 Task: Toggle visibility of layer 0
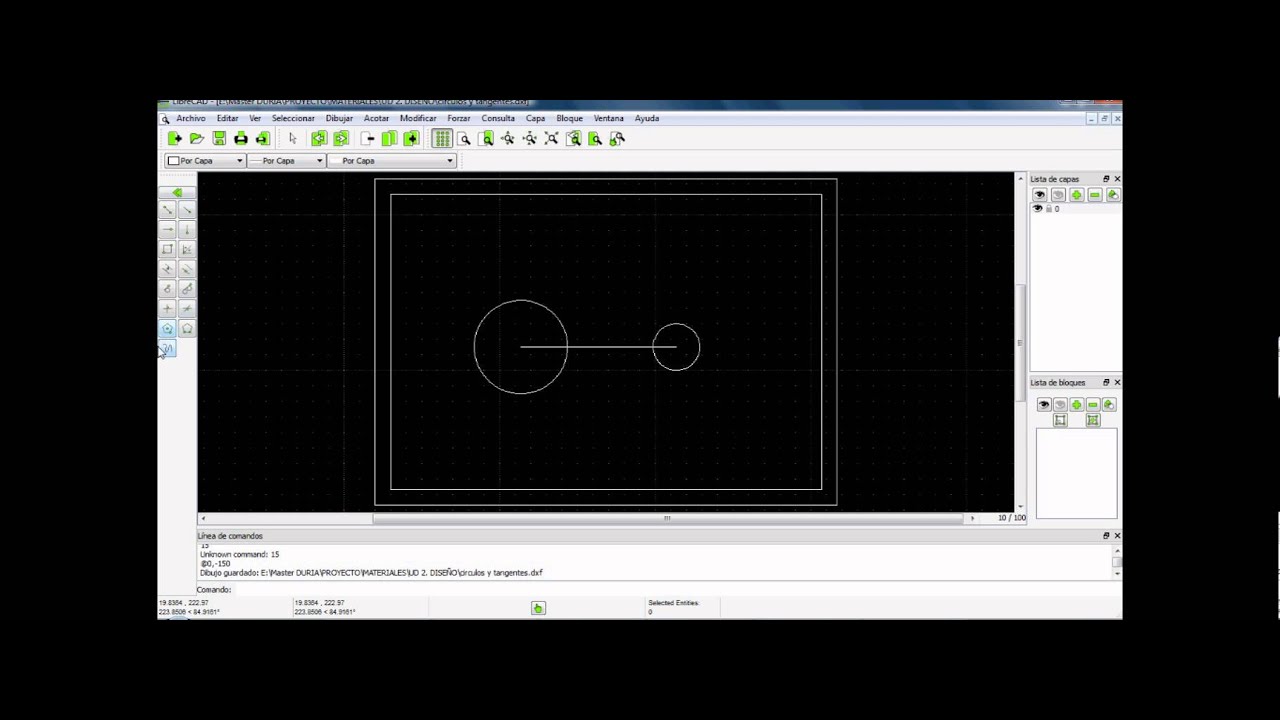1037,209
